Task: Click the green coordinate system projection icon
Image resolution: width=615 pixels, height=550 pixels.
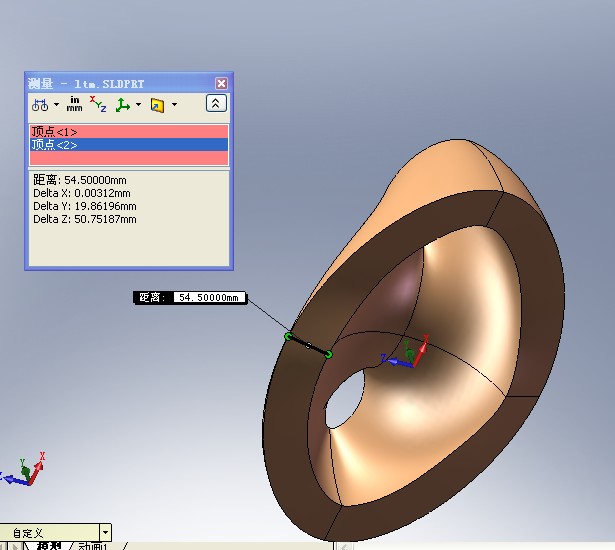Action: click(x=123, y=105)
